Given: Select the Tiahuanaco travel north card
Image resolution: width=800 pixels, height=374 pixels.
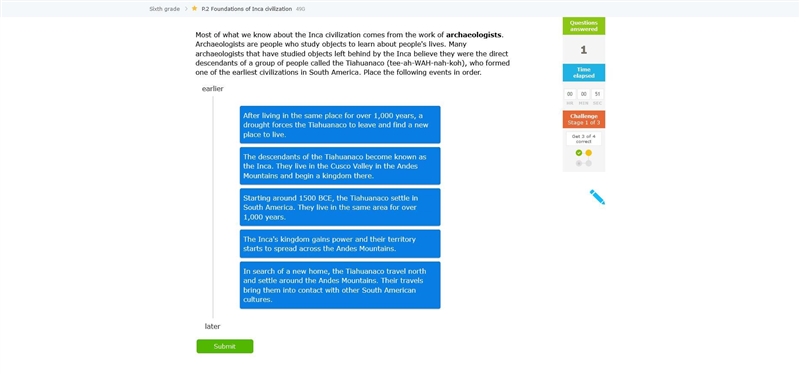Looking at the screenshot, I should [x=340, y=285].
